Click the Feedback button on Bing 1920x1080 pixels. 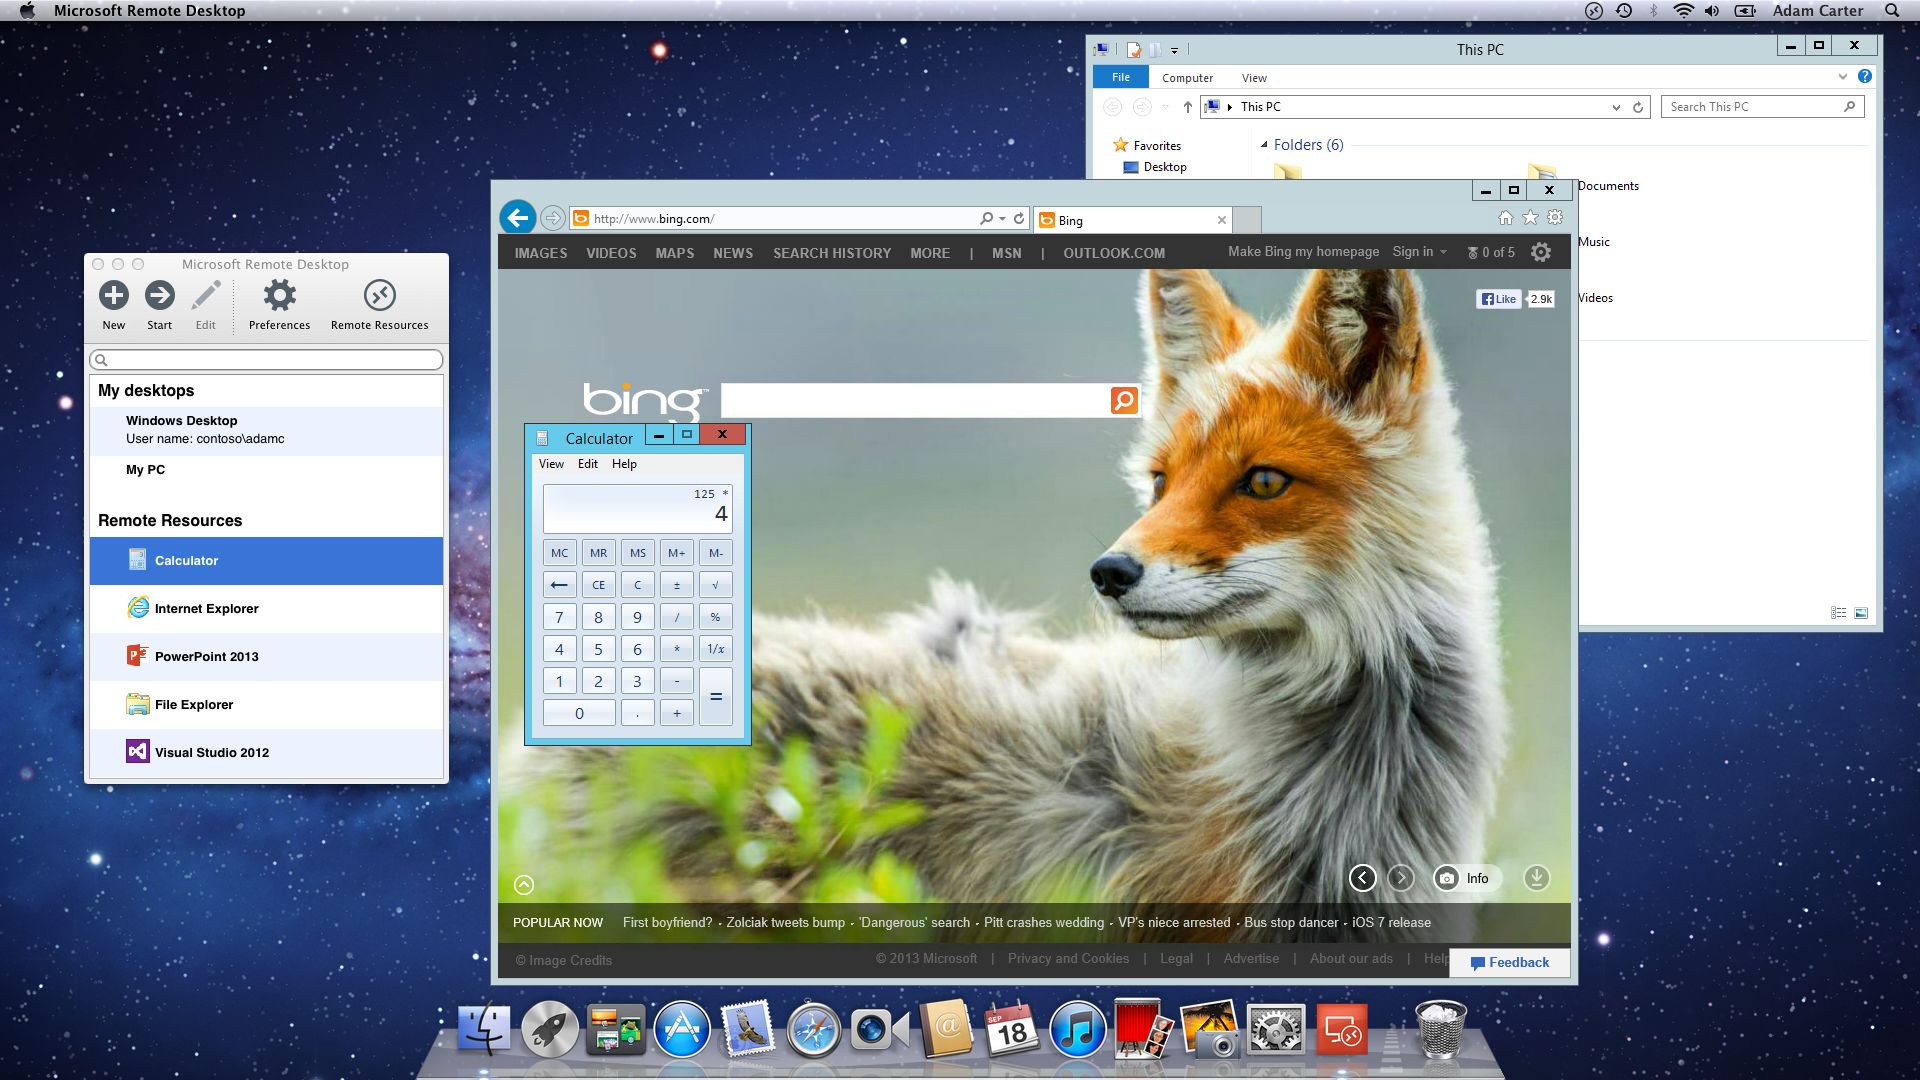point(1508,962)
